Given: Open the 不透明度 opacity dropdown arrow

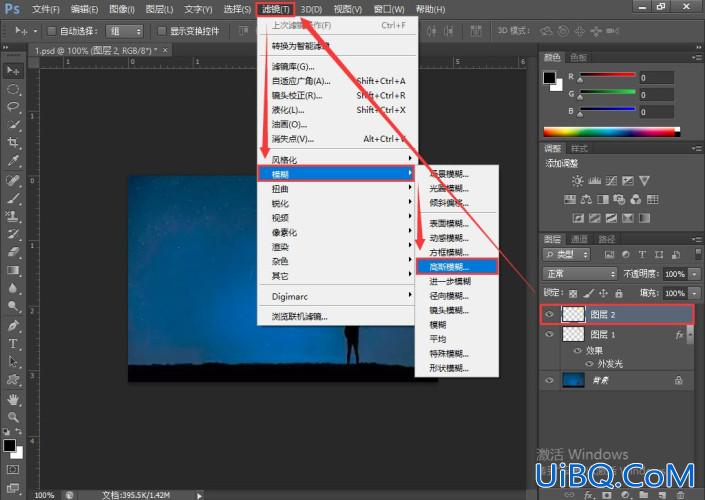Looking at the screenshot, I should coord(695,274).
